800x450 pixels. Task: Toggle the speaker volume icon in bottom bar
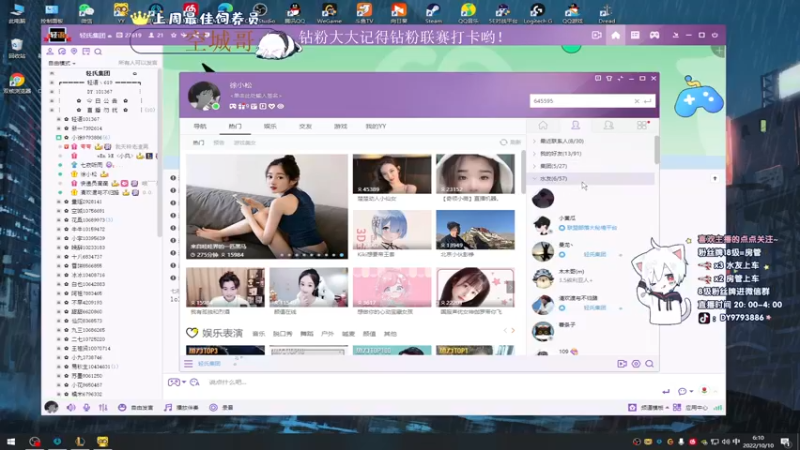point(71,407)
